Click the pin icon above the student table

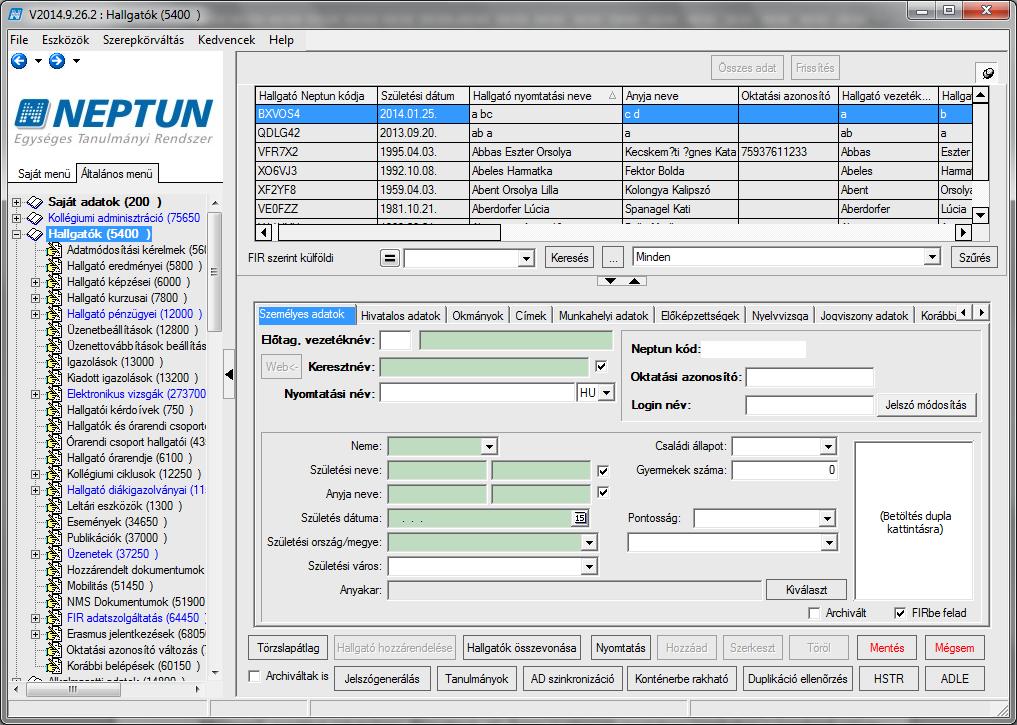[x=988, y=73]
